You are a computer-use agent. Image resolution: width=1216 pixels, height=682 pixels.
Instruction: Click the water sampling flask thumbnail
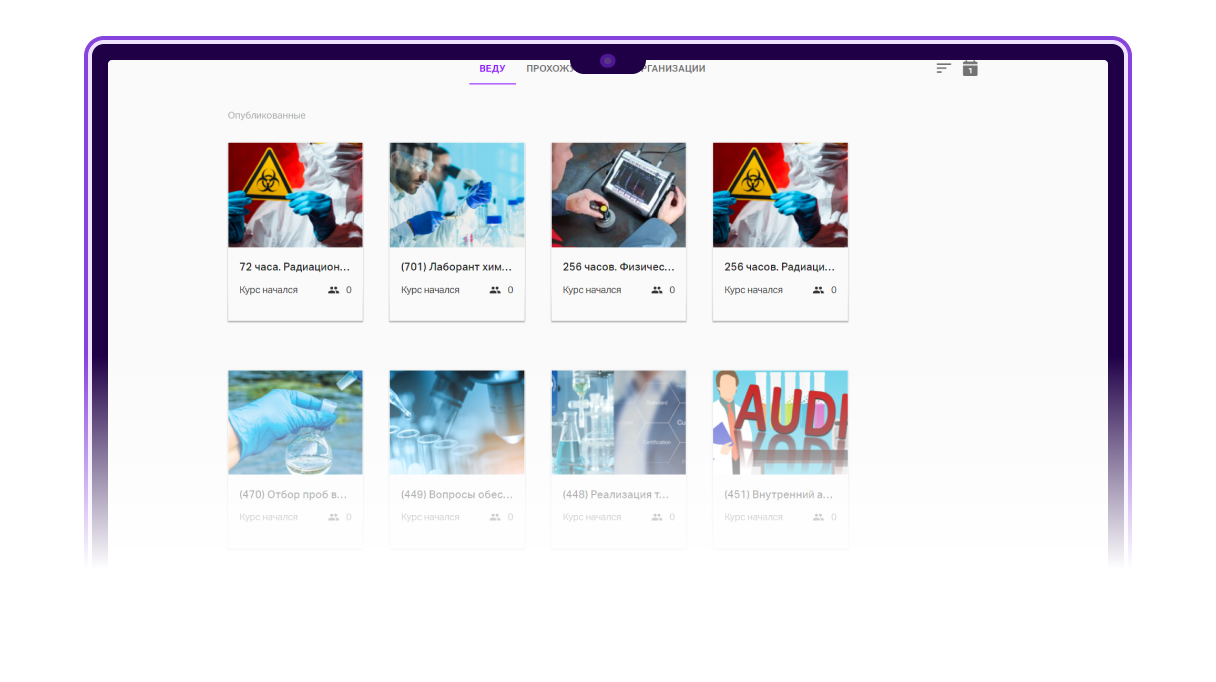click(295, 422)
